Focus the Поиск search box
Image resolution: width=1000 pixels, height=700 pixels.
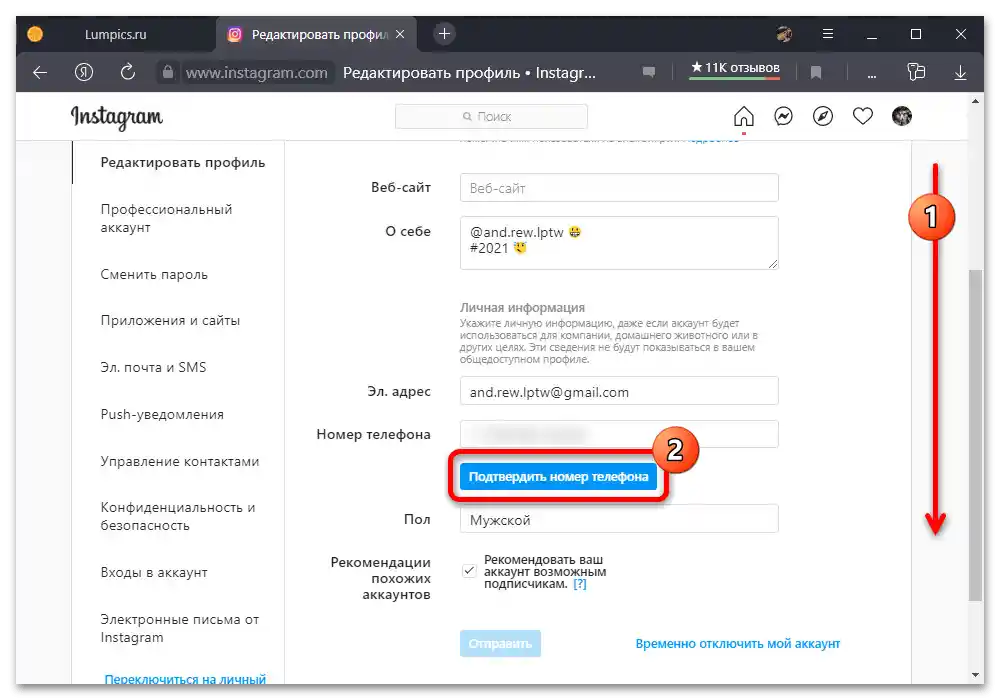(x=491, y=117)
